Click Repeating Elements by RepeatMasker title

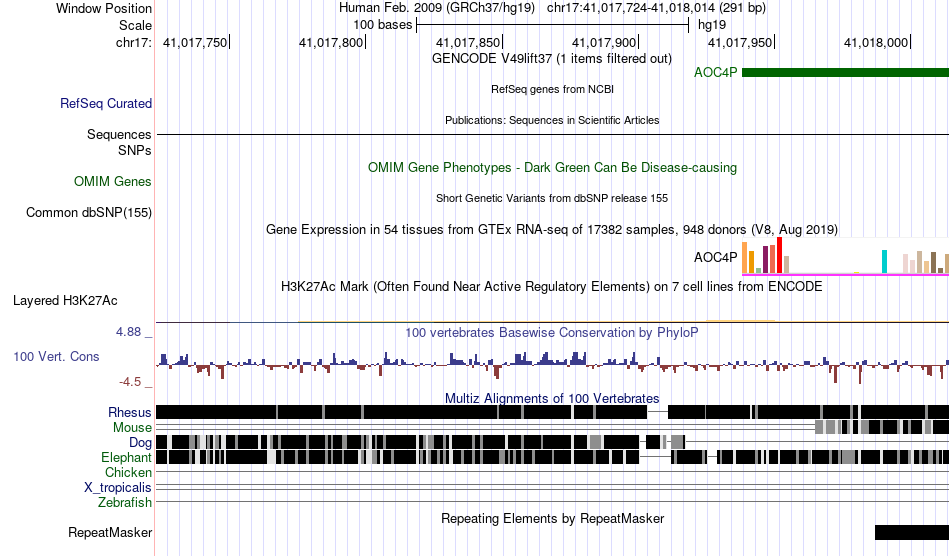click(x=553, y=519)
